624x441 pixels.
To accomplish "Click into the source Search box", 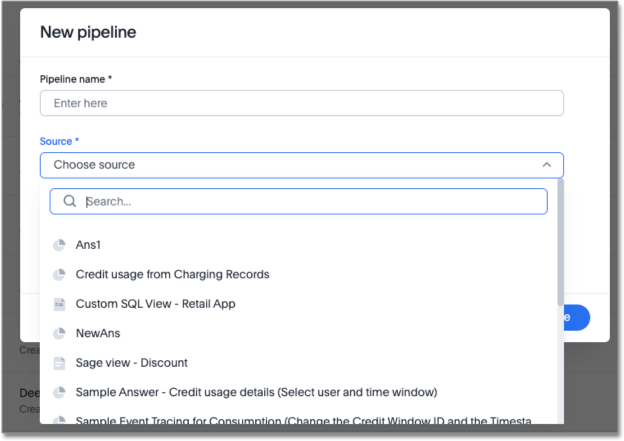I will (310, 201).
